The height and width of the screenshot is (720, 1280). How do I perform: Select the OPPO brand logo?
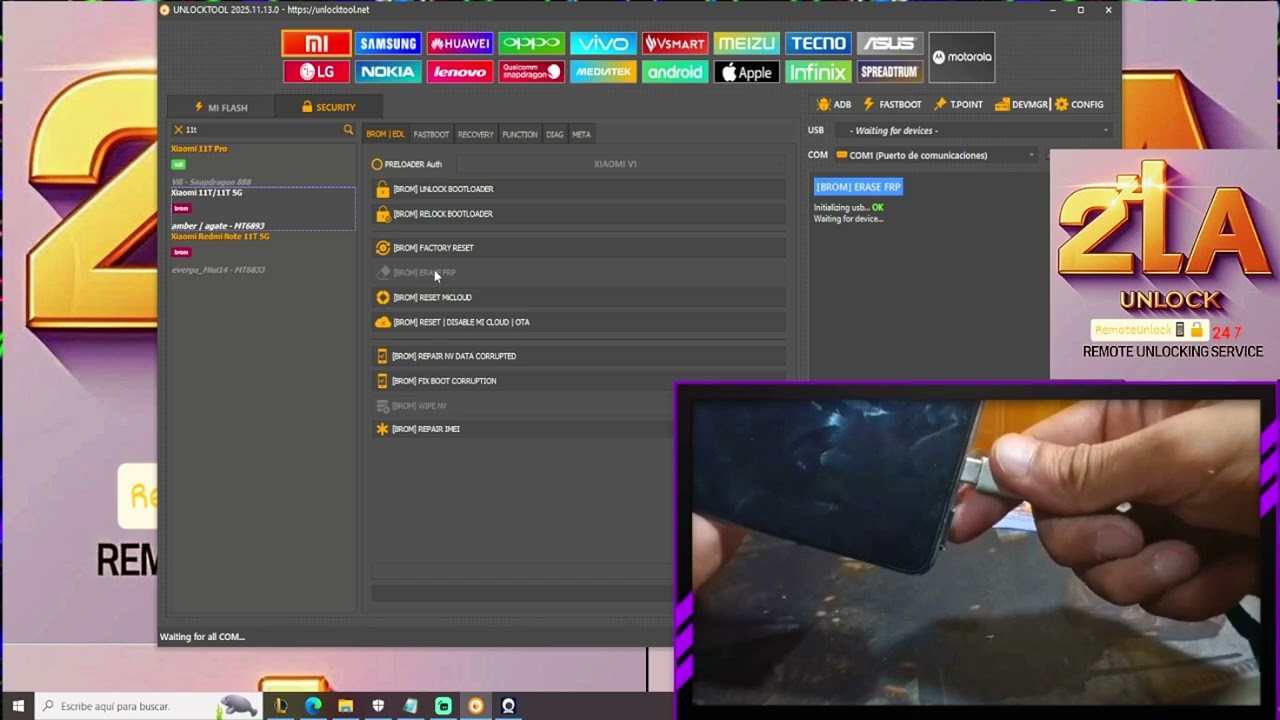[x=532, y=43]
